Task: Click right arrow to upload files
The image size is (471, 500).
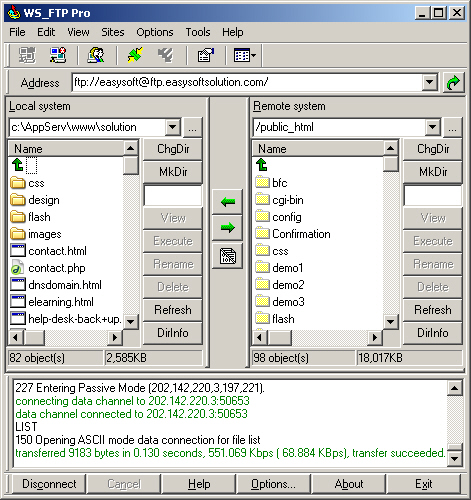Action: (228, 228)
